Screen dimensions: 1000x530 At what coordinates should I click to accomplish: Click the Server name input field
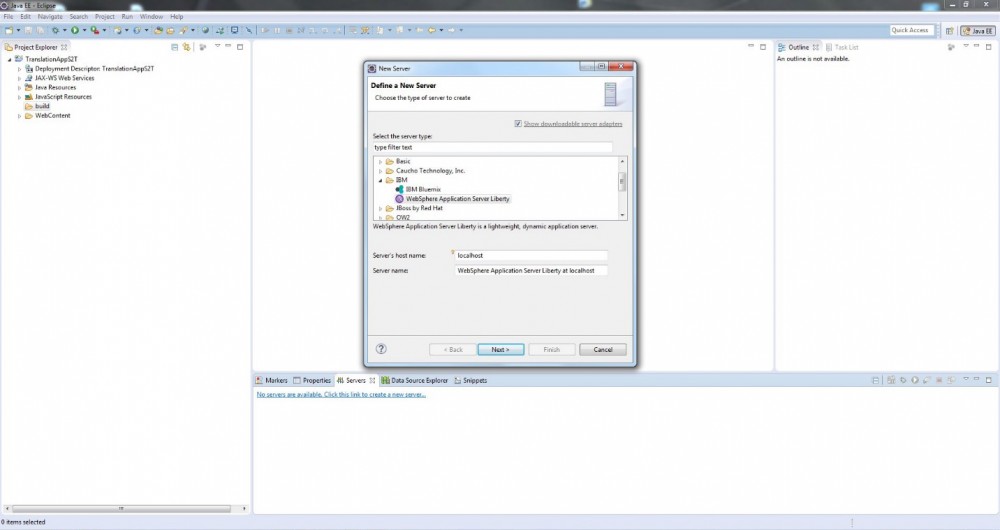[x=531, y=270]
